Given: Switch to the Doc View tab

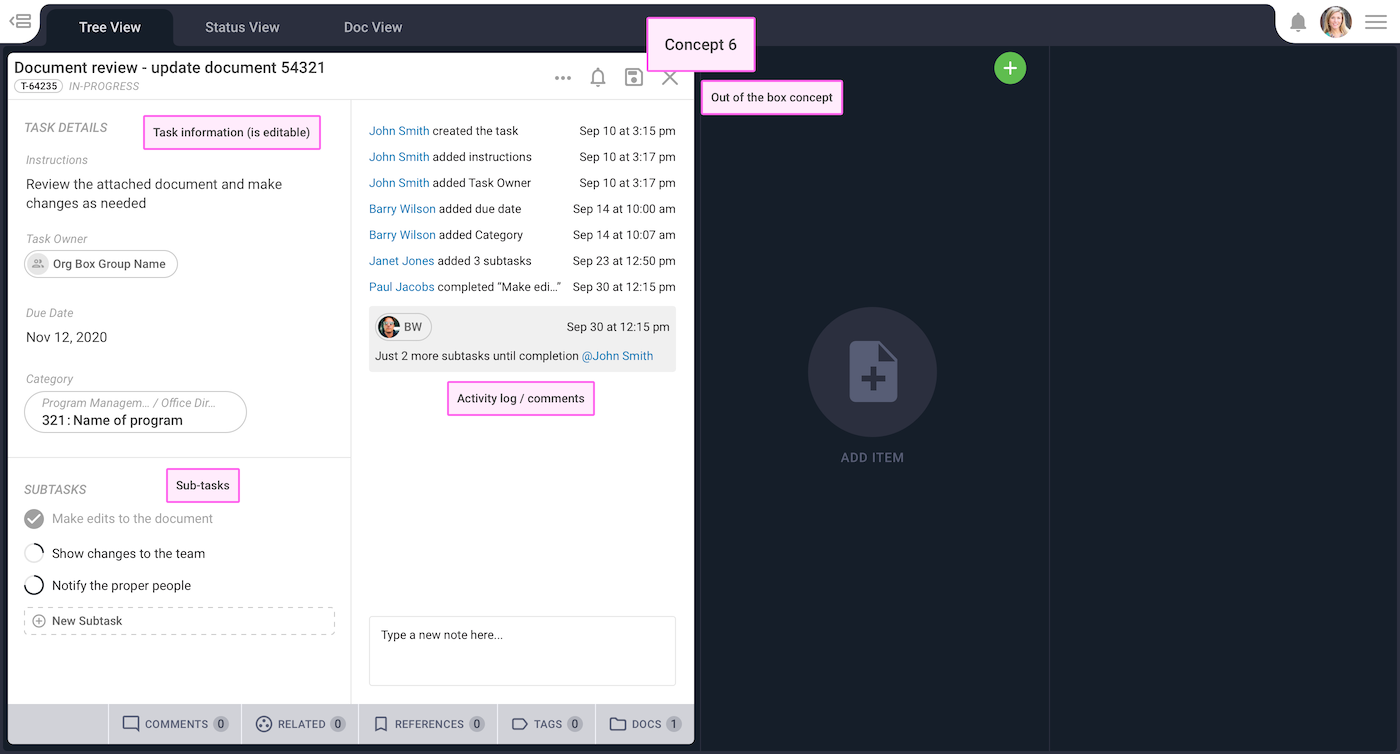Looking at the screenshot, I should [373, 27].
